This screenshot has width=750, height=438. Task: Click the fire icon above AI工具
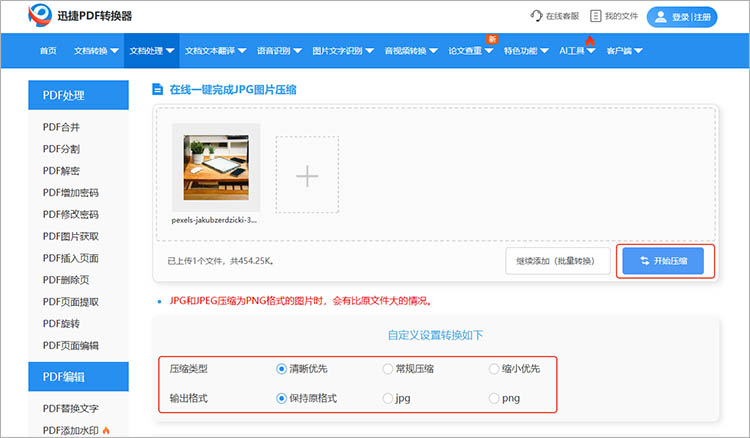tap(590, 41)
